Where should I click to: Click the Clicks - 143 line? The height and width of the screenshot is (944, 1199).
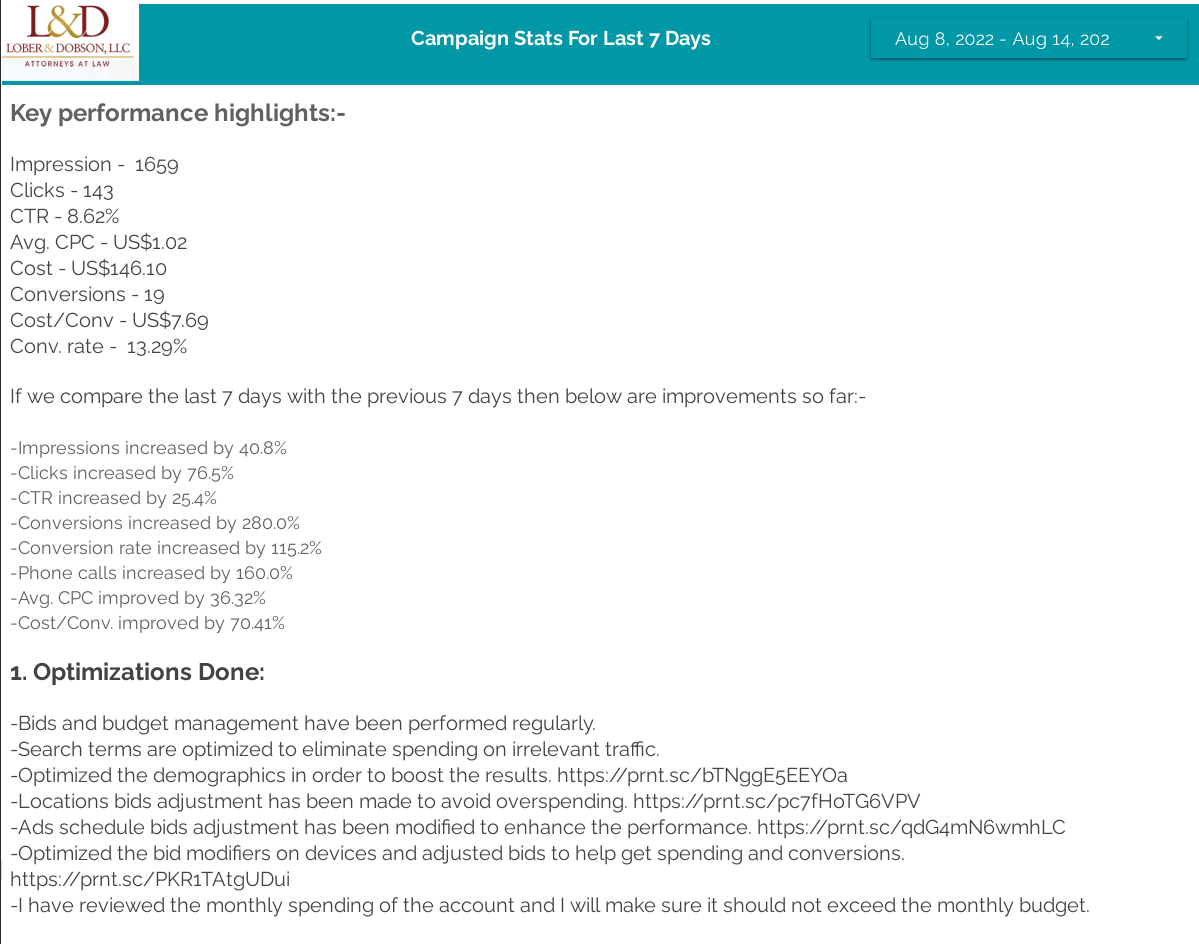(61, 190)
